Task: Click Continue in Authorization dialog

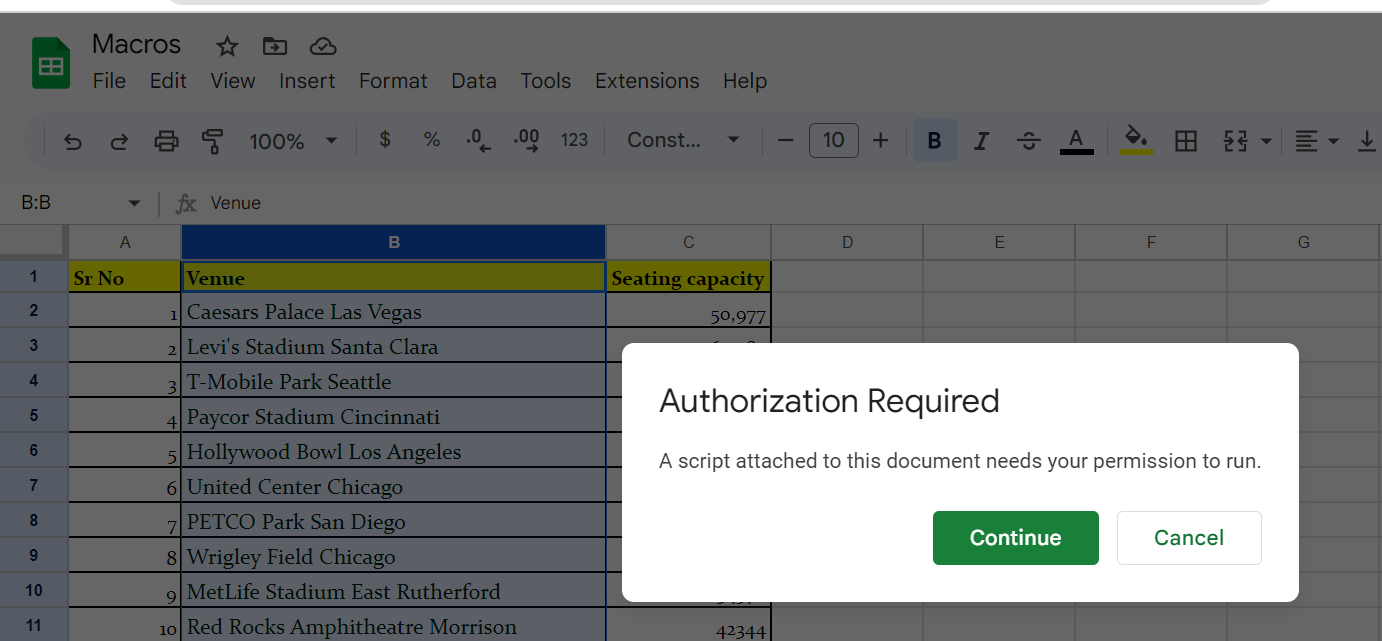Action: [1016, 538]
